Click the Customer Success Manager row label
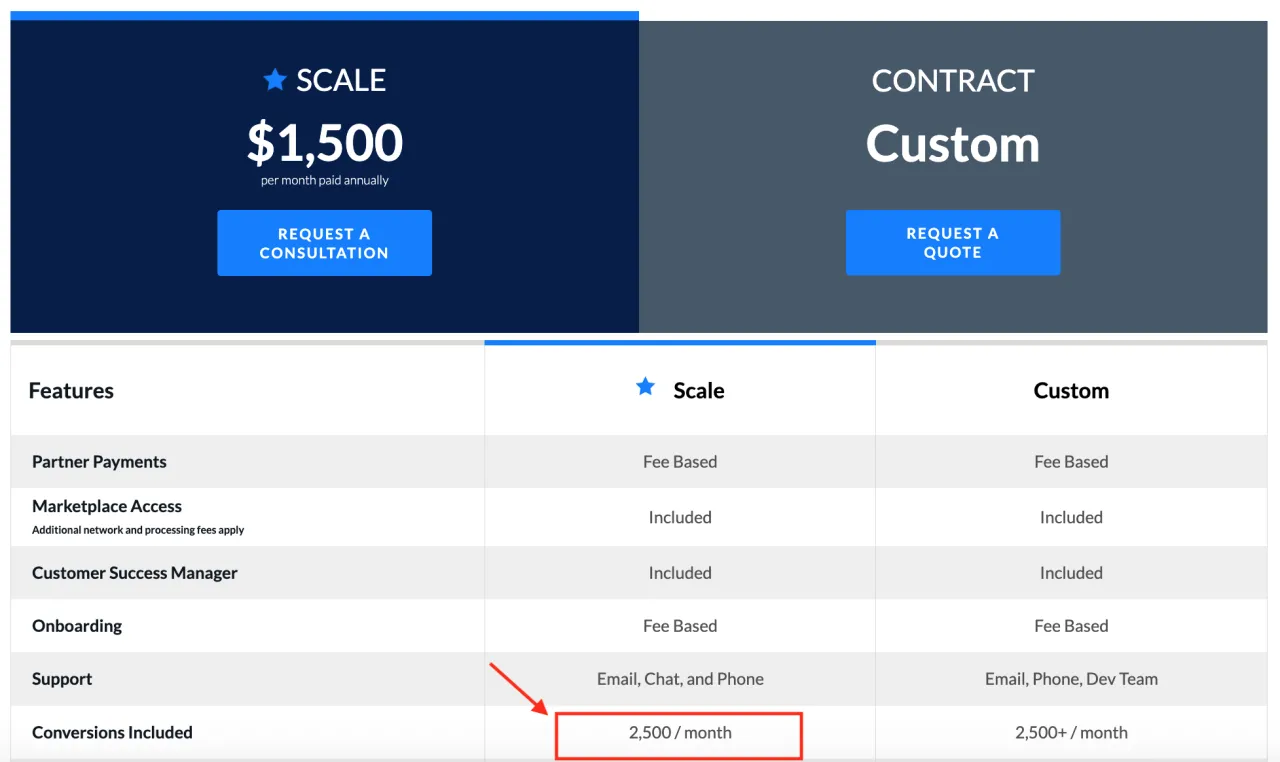1280x762 pixels. tap(135, 573)
